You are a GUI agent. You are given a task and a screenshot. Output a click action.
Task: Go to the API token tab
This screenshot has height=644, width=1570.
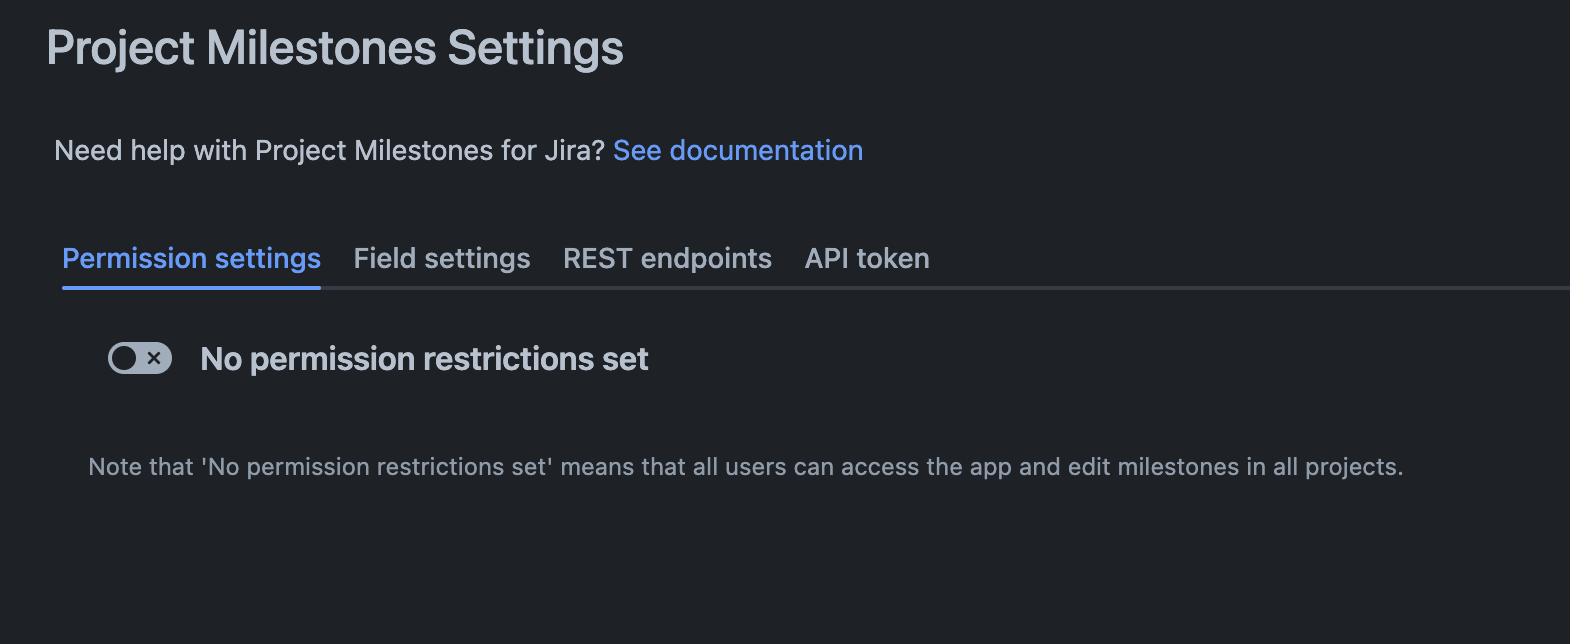click(867, 258)
